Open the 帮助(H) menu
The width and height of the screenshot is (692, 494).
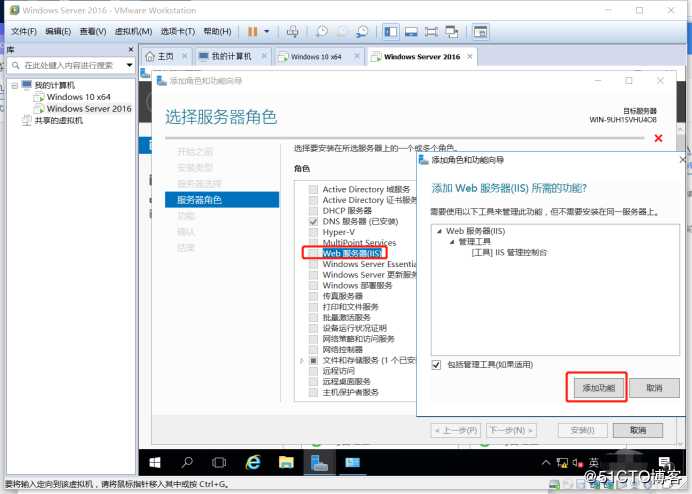coord(217,32)
